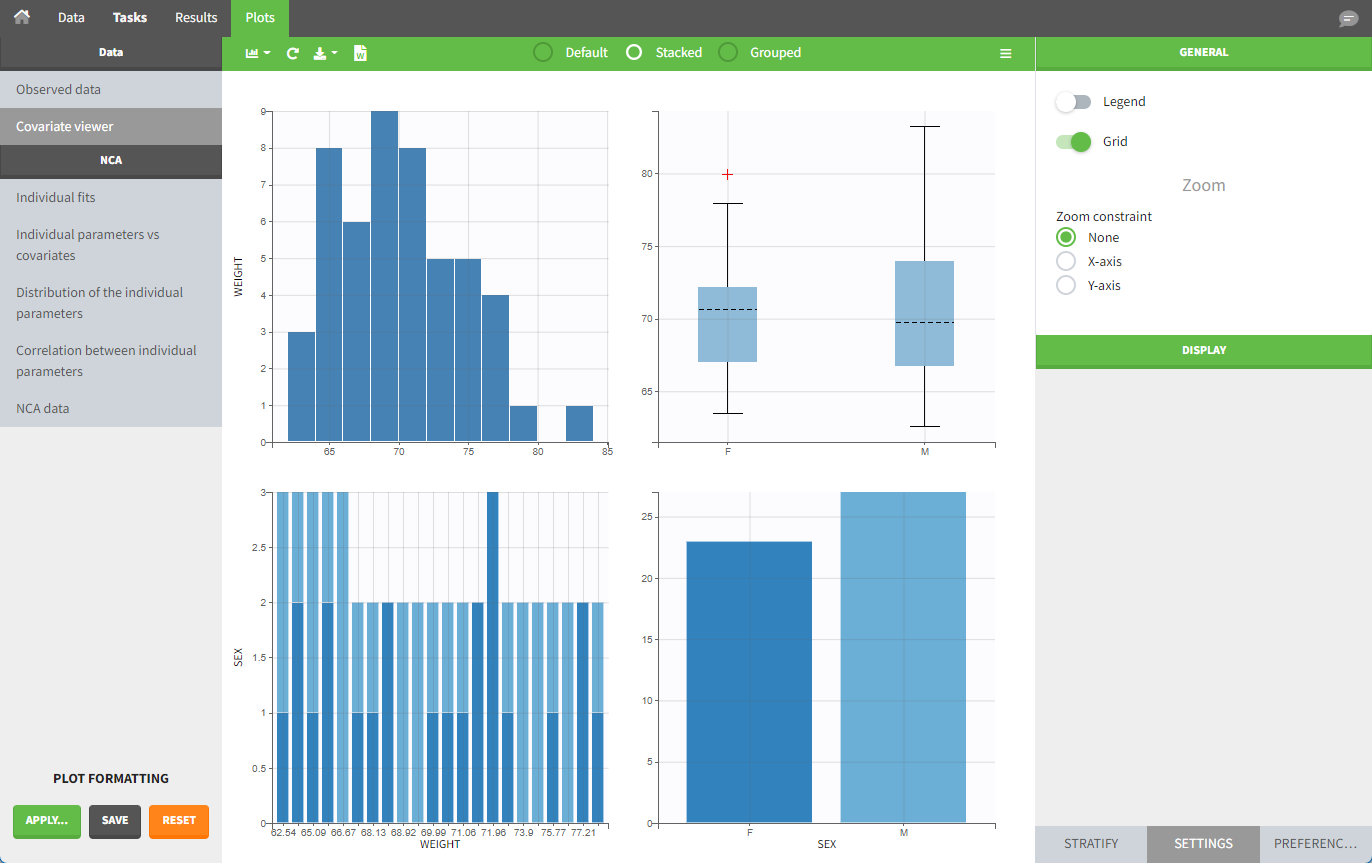
Task: Disable the Grid toggle
Action: (x=1074, y=142)
